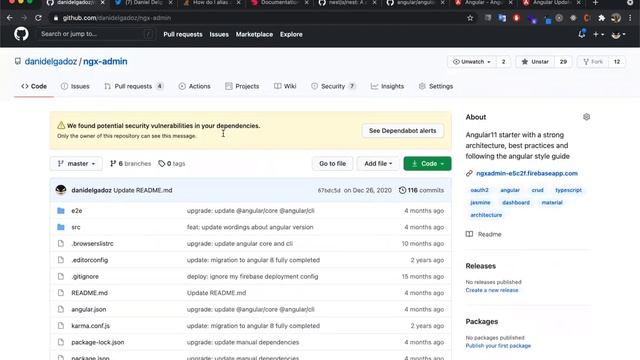Open the About section gear settings
The image size is (640, 360).
(x=587, y=117)
